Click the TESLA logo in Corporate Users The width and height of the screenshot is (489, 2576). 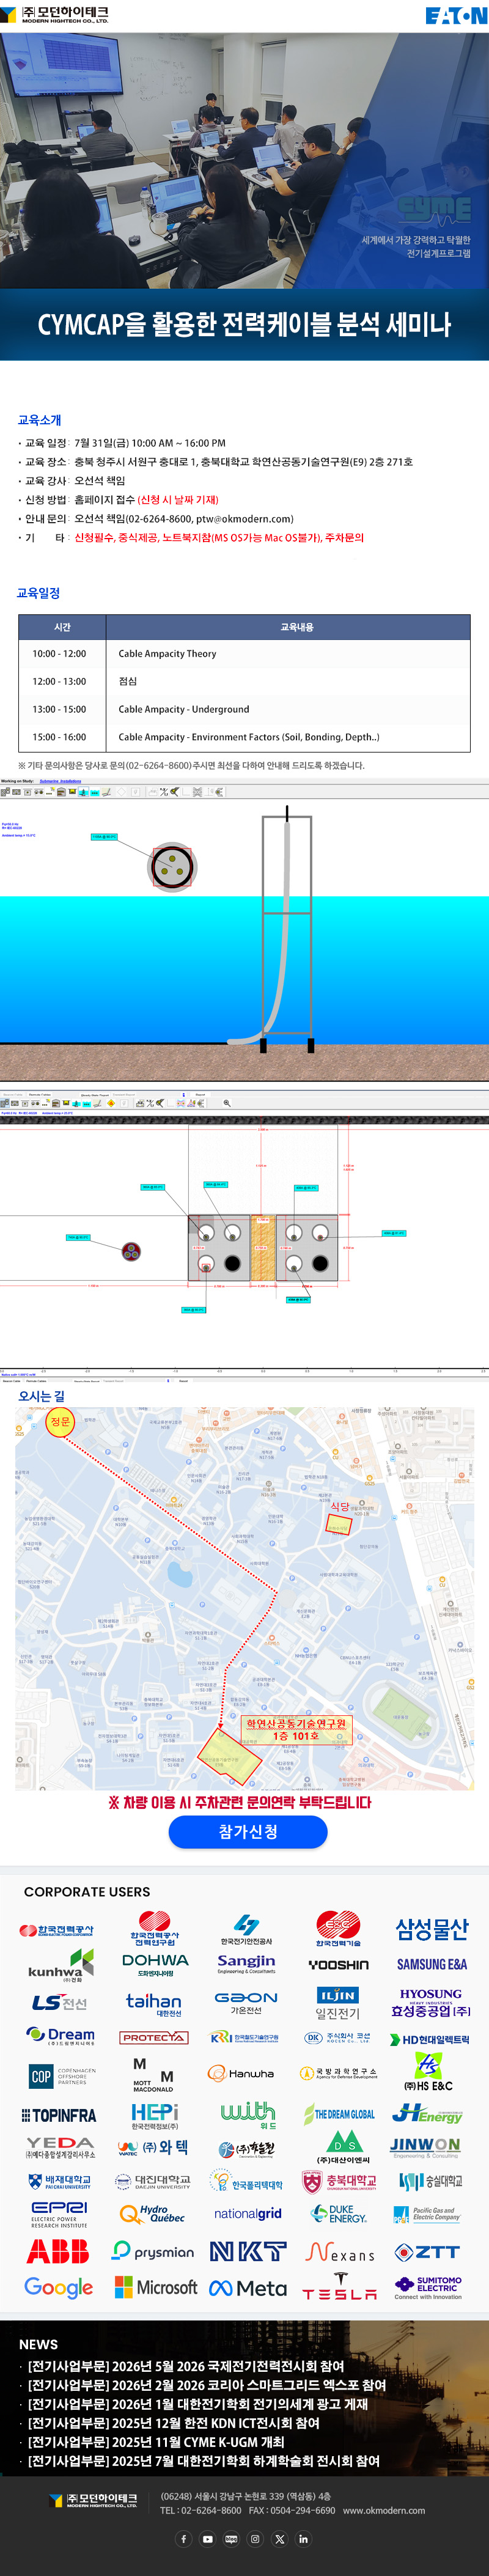(x=340, y=2287)
